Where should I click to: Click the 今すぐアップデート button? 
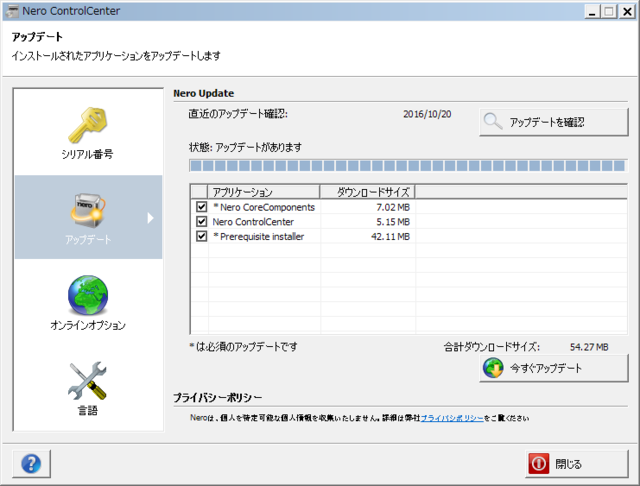[x=554, y=368]
